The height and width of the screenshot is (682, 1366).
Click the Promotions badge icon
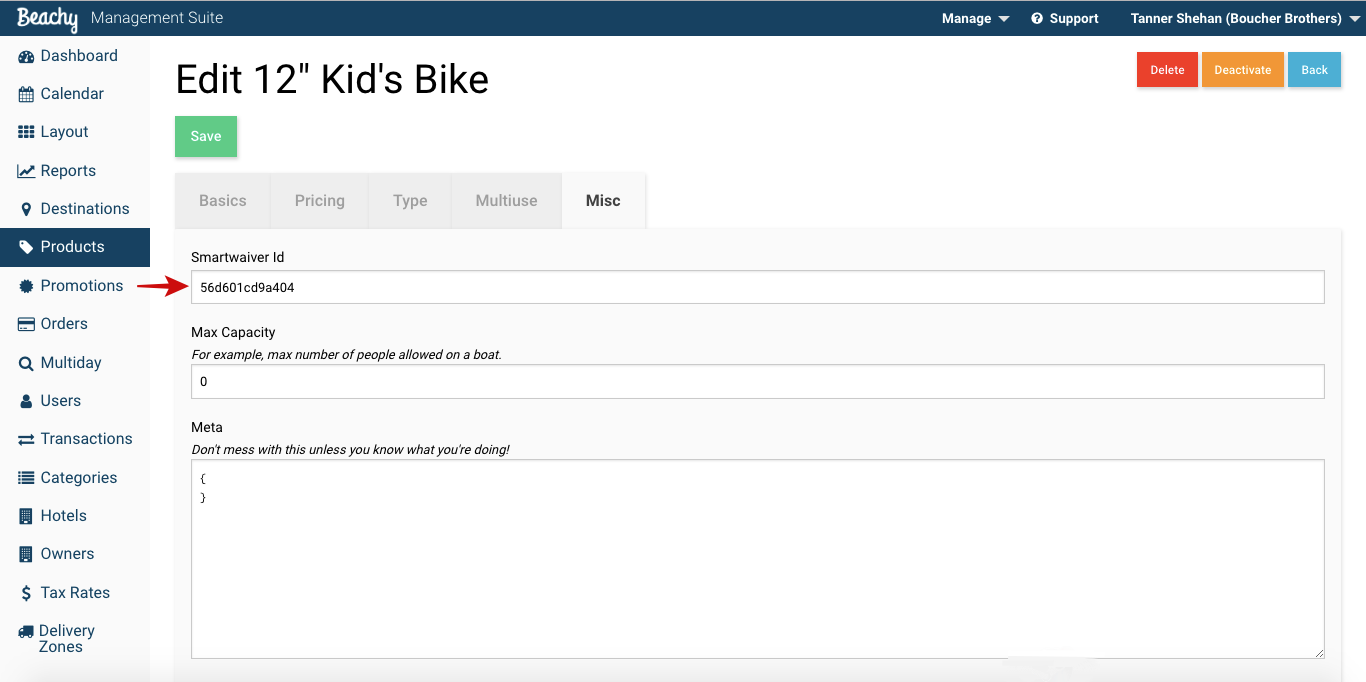pyautogui.click(x=26, y=286)
